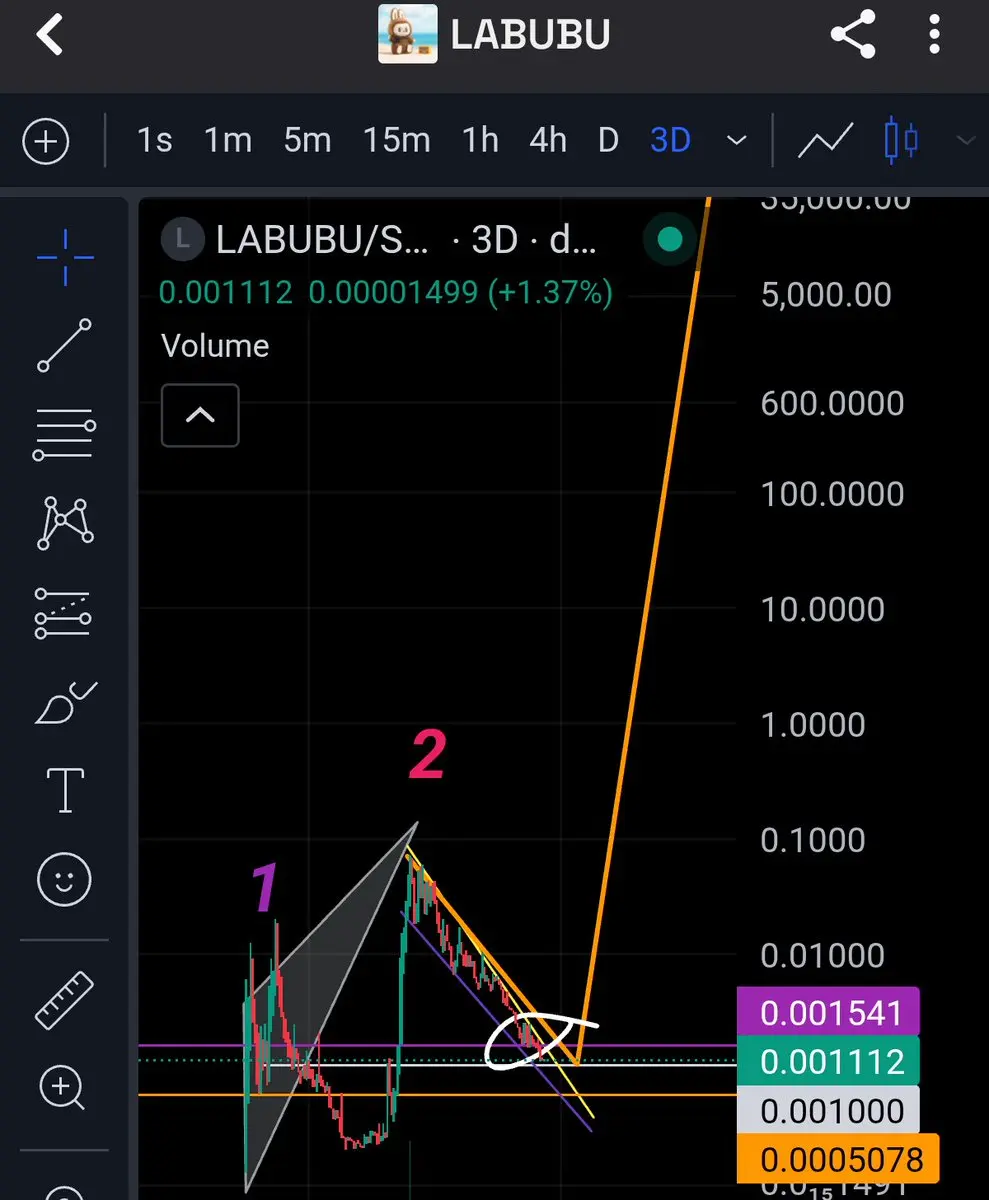Select the zoom in magnifier tool

[64, 1087]
